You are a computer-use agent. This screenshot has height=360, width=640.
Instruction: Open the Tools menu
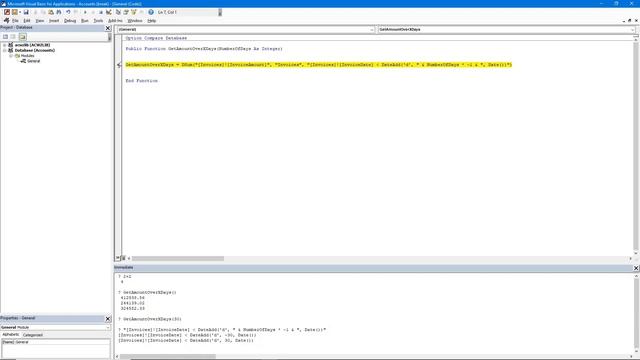pyautogui.click(x=98, y=20)
